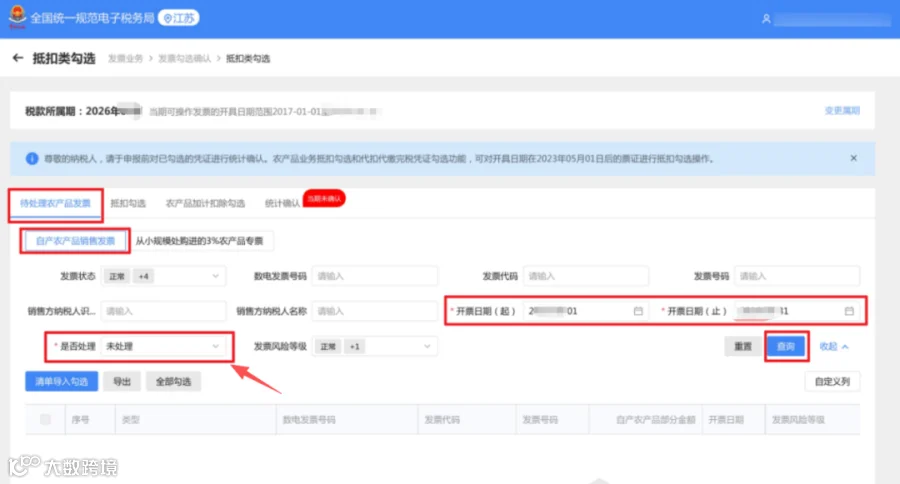Click the 开票日期(止) date field
The height and width of the screenshot is (484, 900).
tap(797, 311)
